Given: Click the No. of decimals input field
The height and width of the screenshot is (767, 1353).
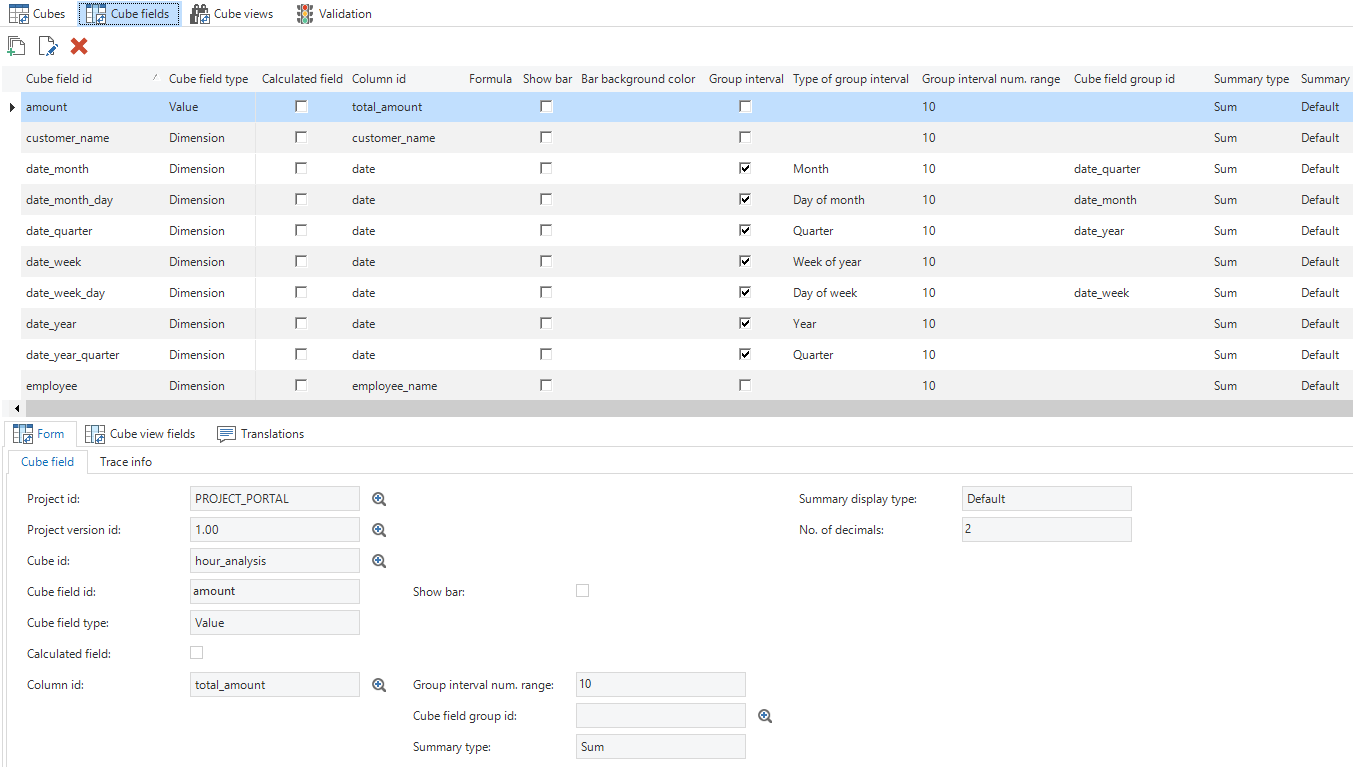Looking at the screenshot, I should pos(1046,530).
